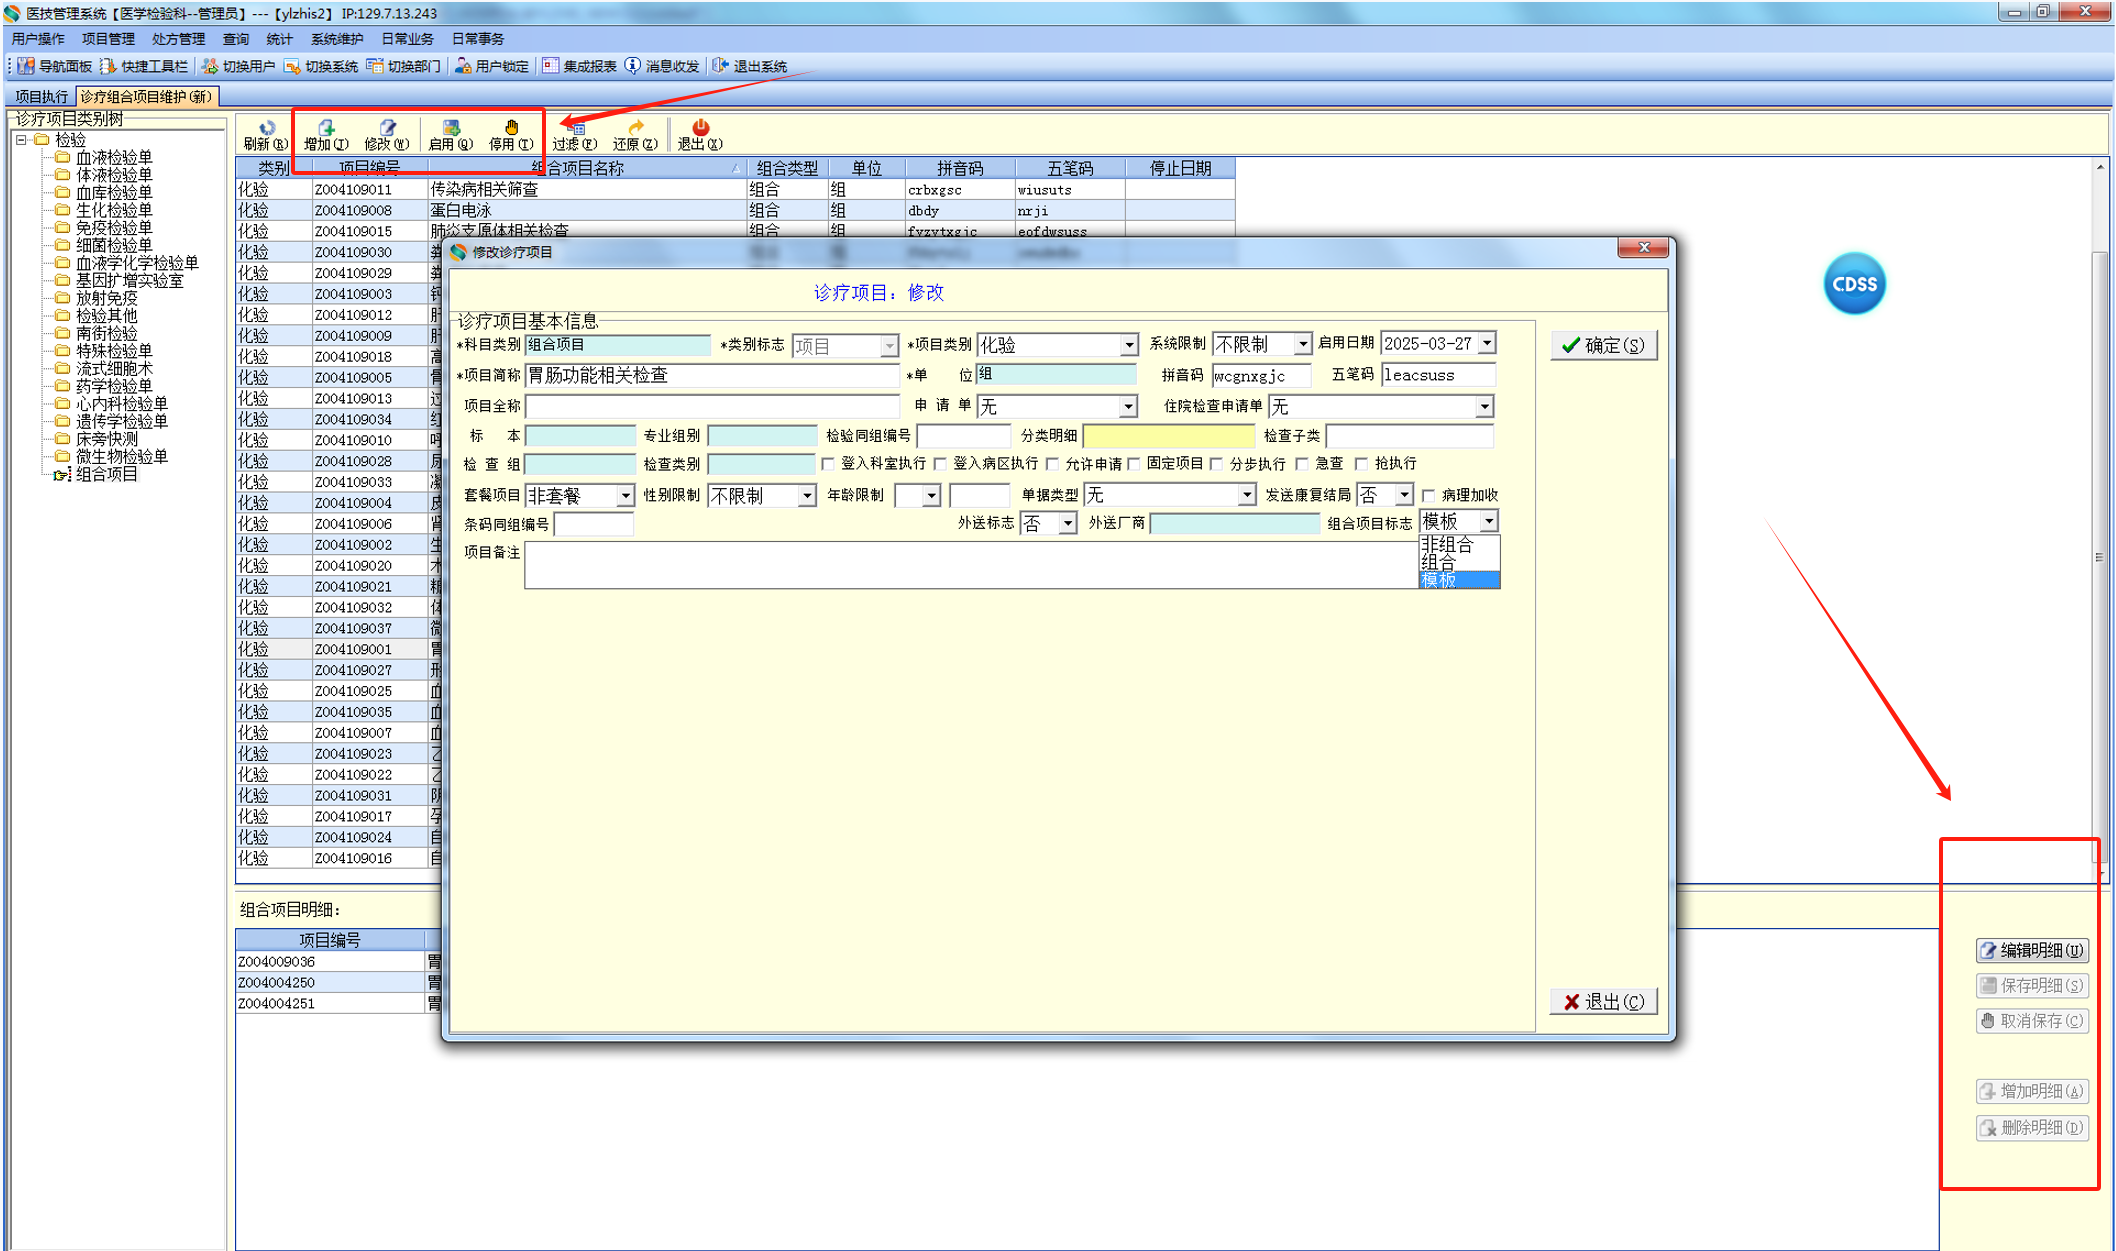Viewport: 2116px width, 1251px height.
Task: Click the 增加 add item icon
Action: click(x=326, y=128)
